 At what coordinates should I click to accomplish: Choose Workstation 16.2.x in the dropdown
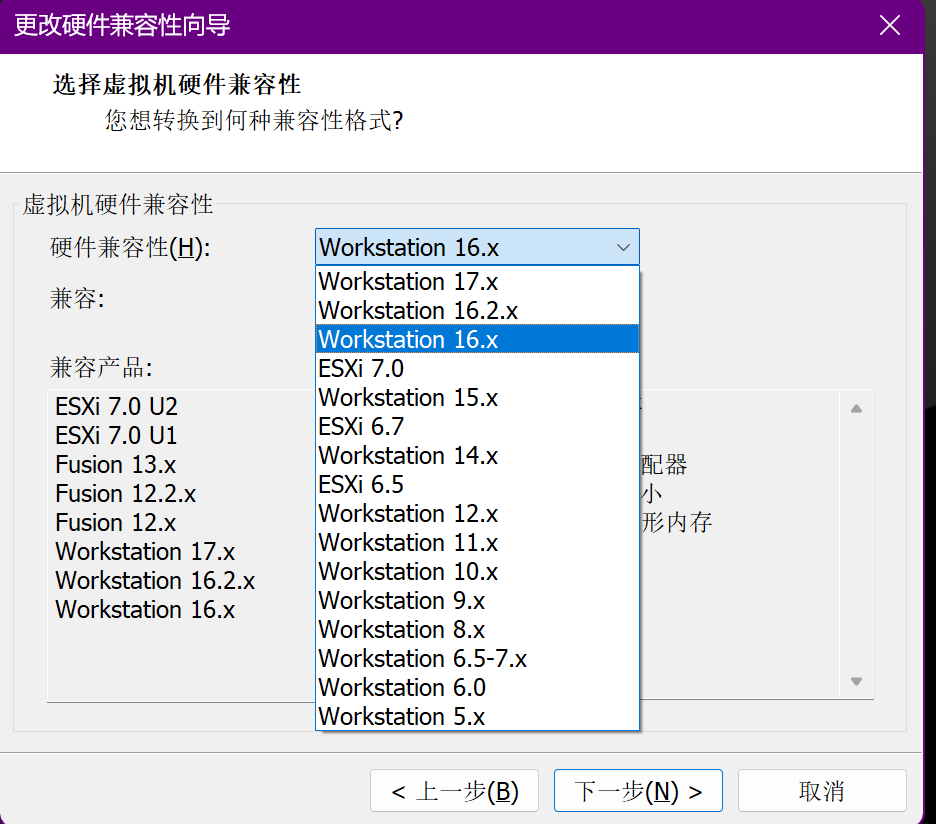(418, 311)
